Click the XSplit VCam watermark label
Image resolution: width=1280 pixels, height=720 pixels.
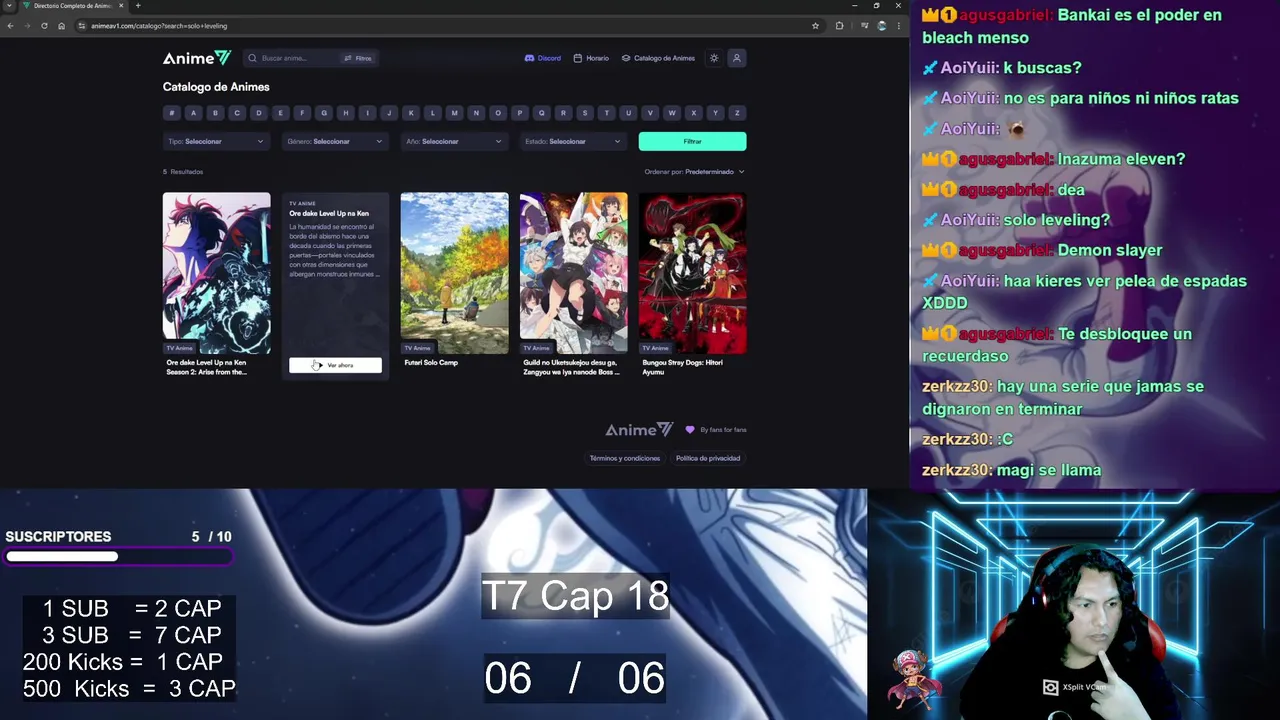click(1075, 687)
